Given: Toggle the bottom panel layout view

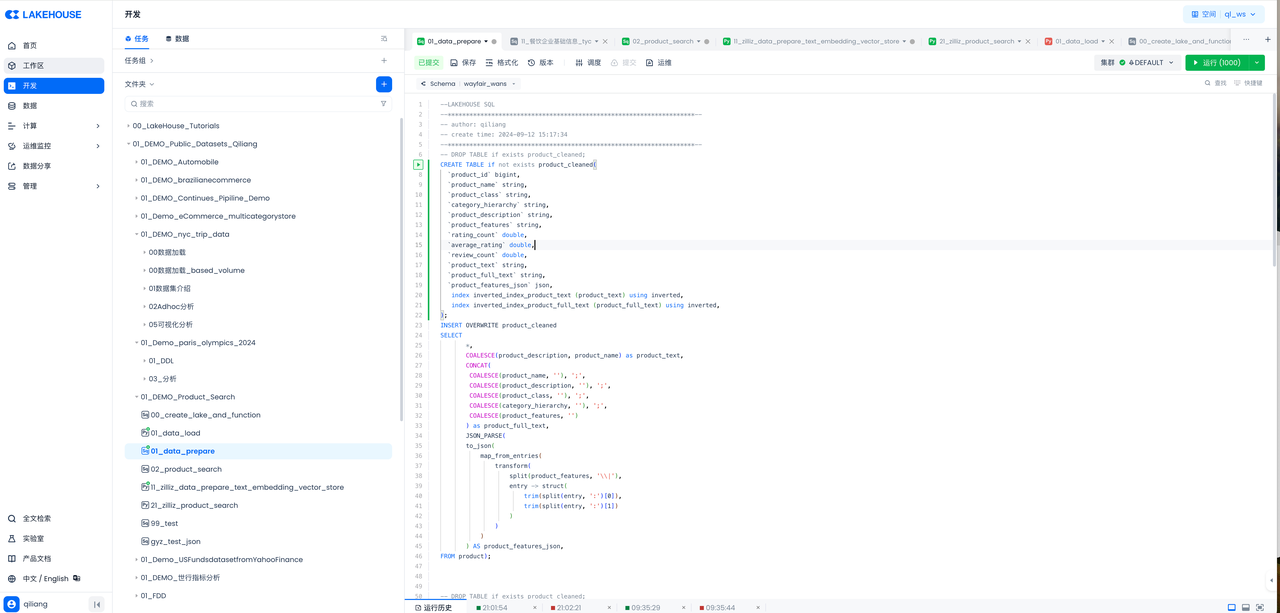Looking at the screenshot, I should tap(1245, 607).
